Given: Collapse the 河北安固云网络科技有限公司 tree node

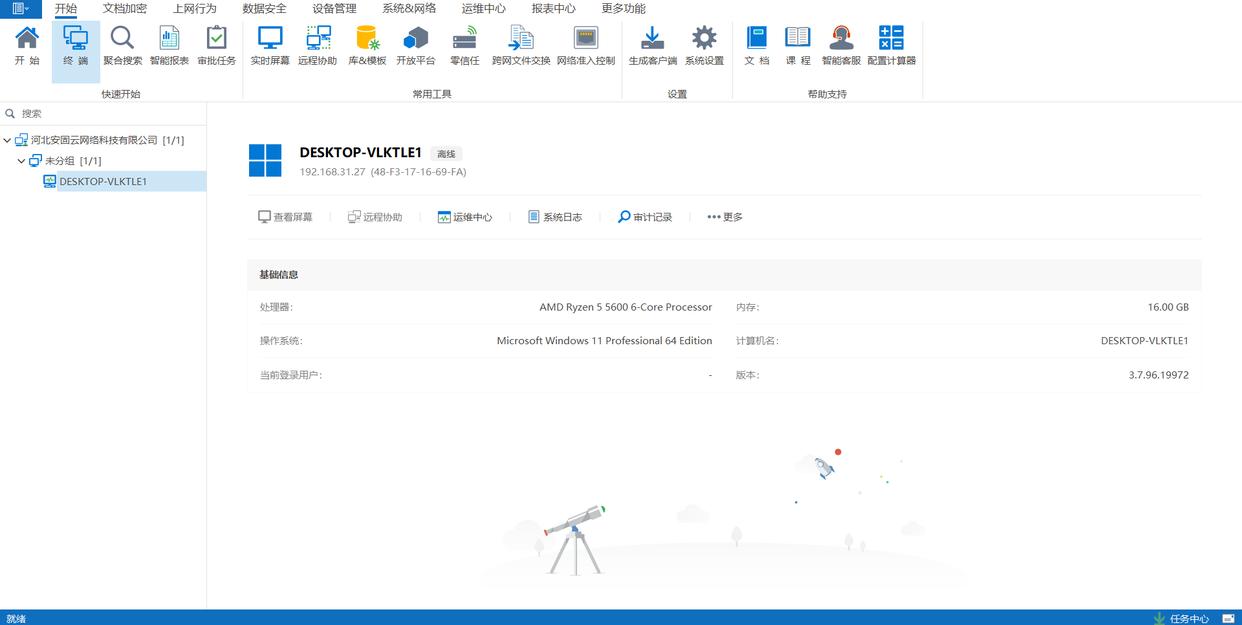Looking at the screenshot, I should point(8,141).
